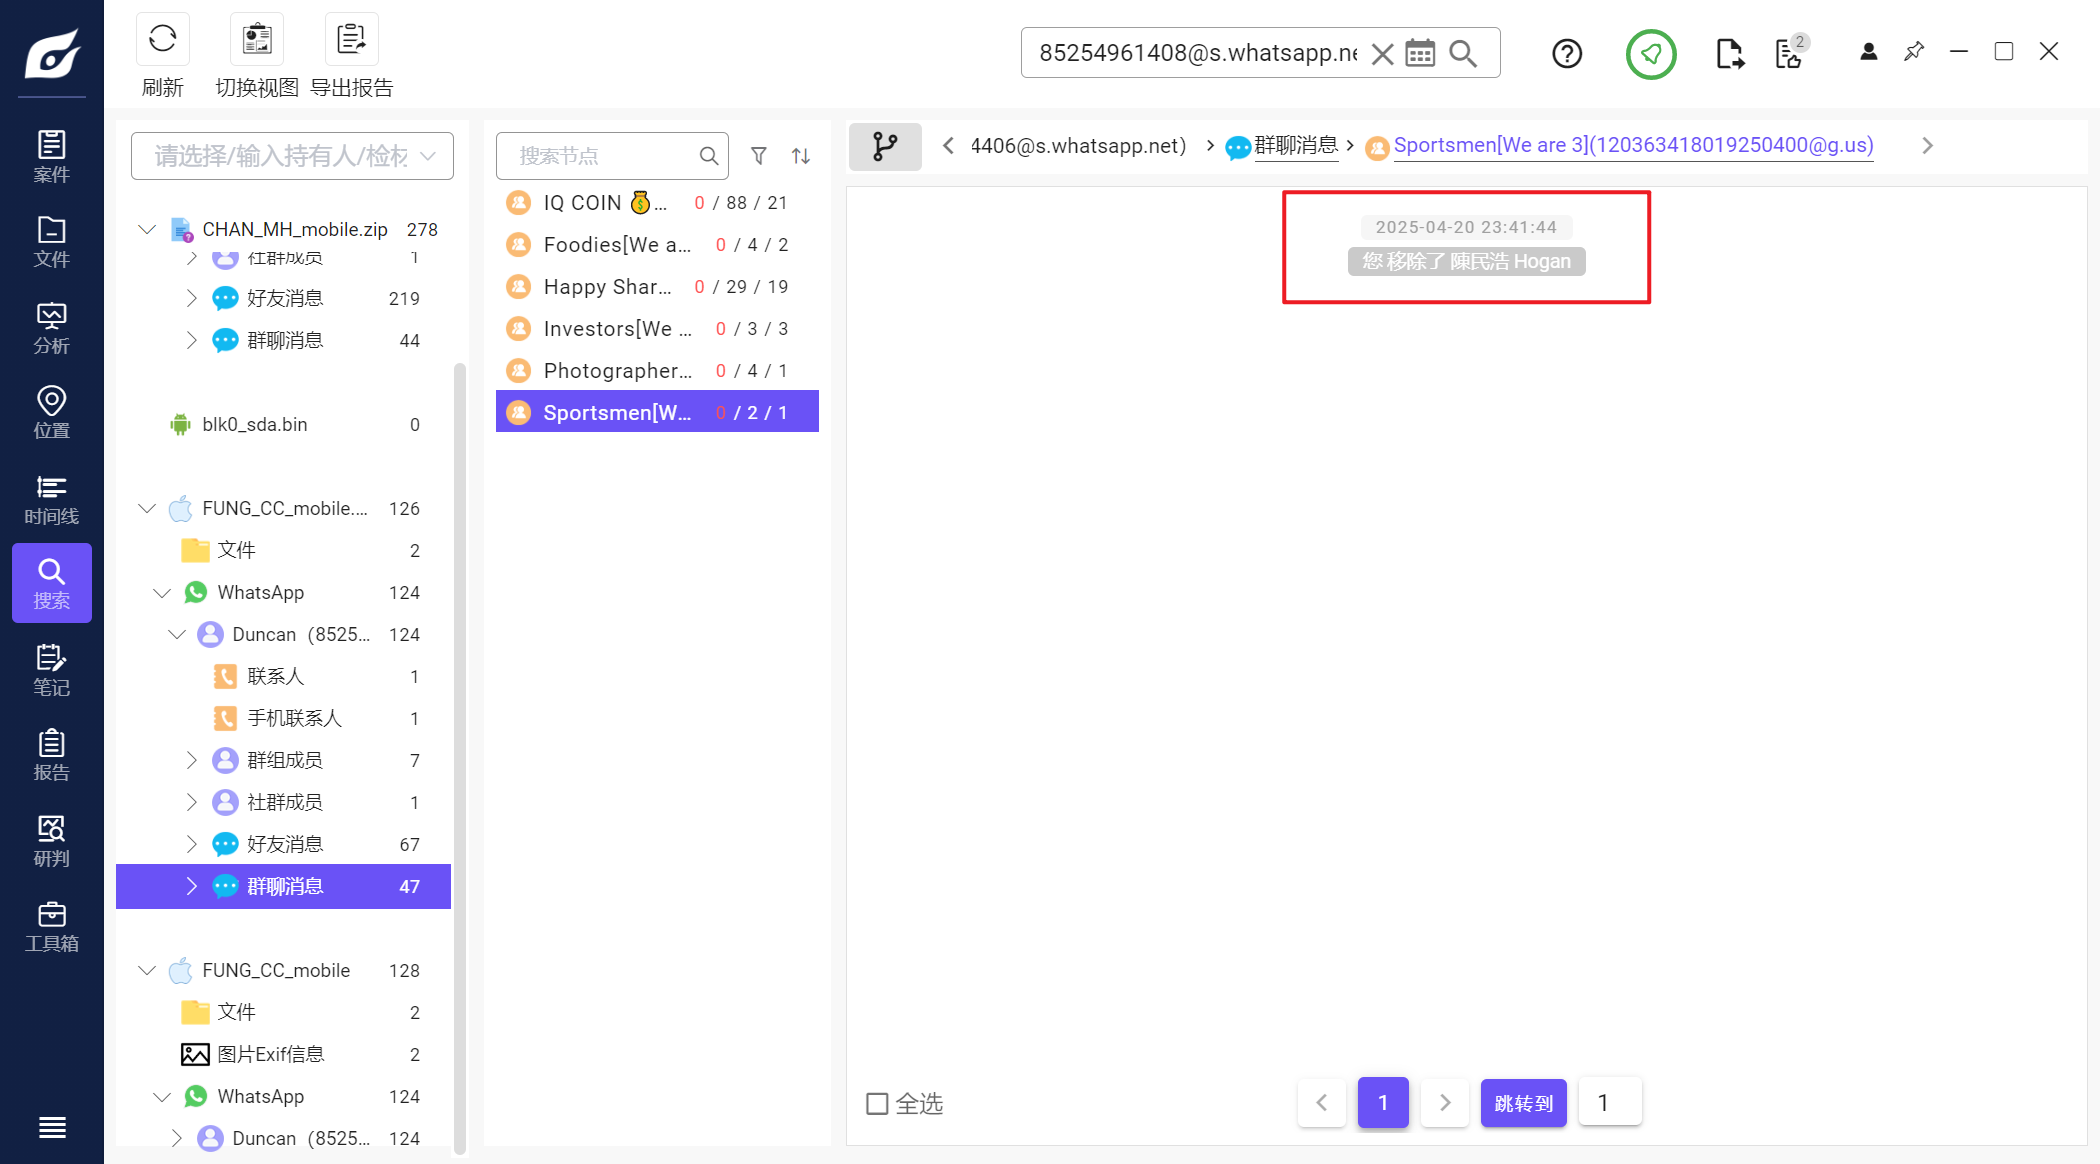2100x1164 pixels.
Task: Open the calendar date filter icon
Action: 1420,53
